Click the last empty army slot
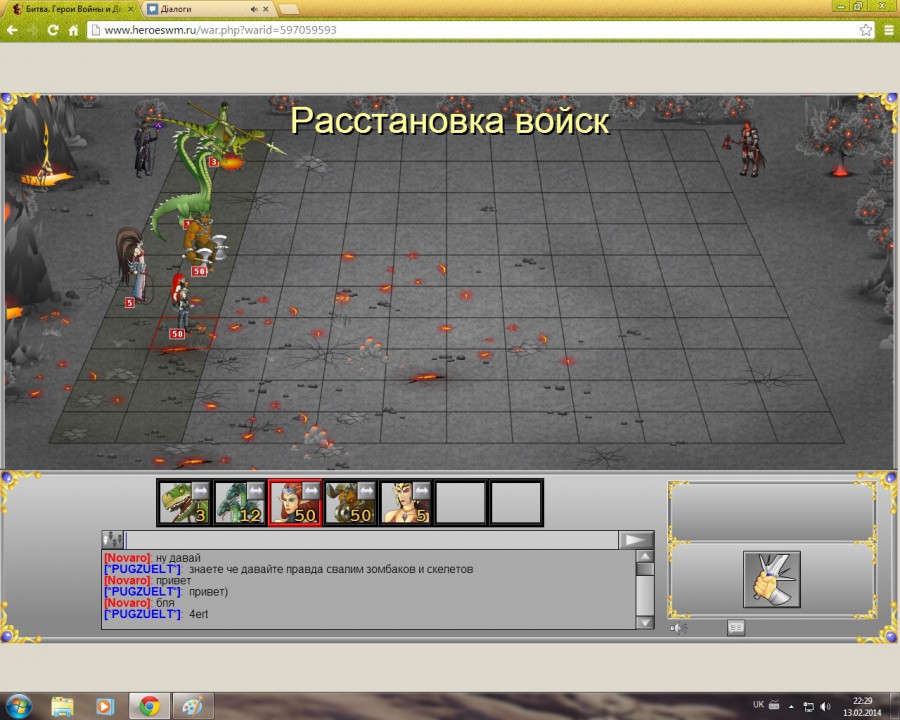 [516, 502]
